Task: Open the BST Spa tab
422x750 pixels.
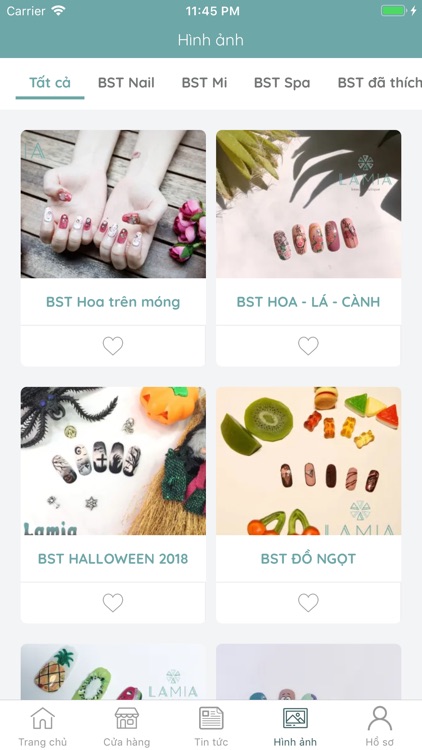Action: (282, 83)
